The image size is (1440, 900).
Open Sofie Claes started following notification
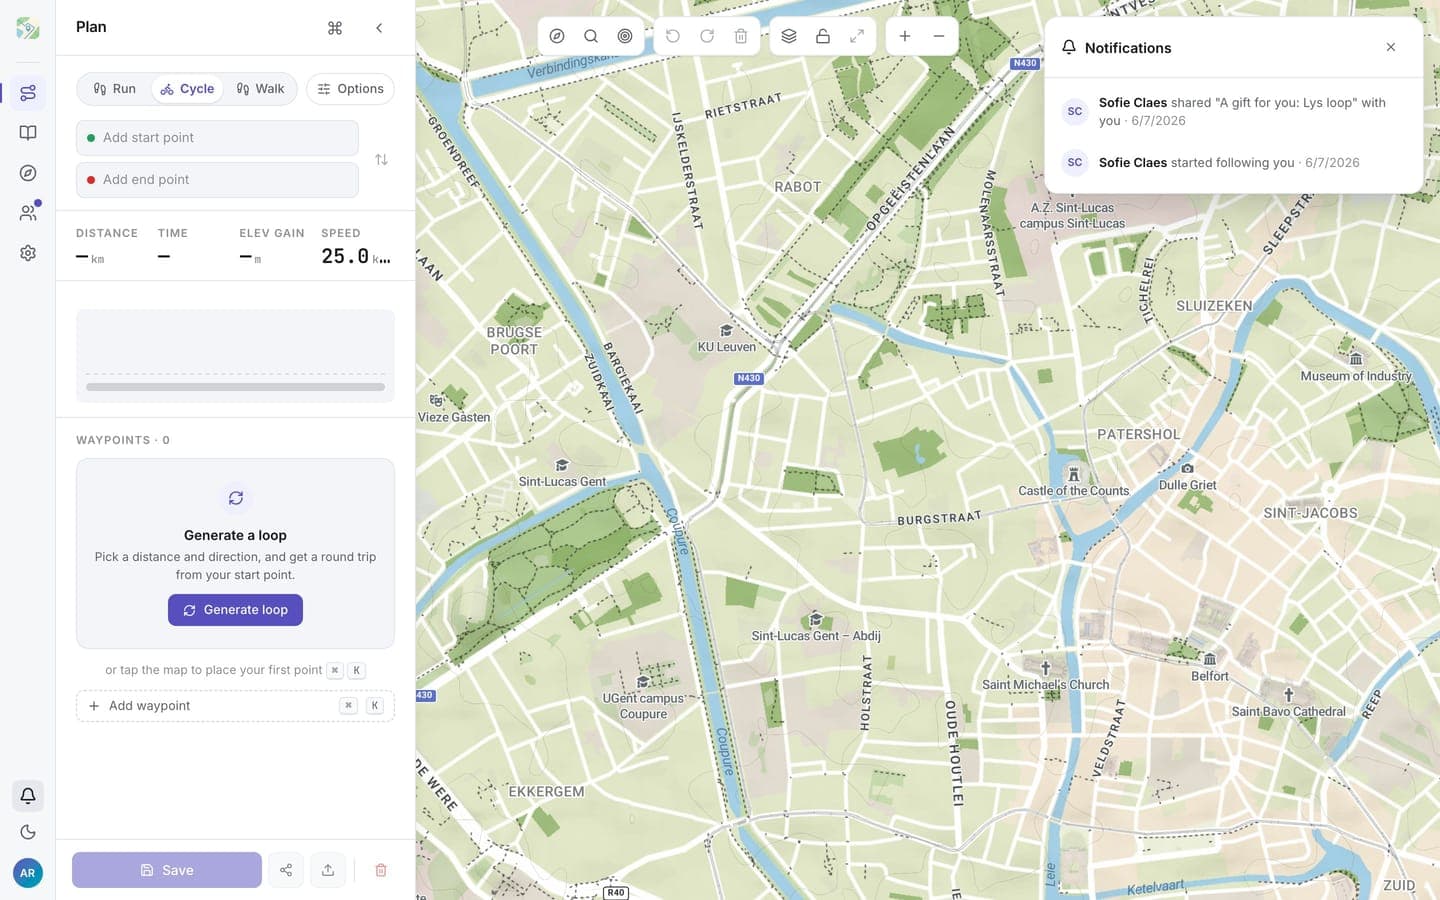(x=1234, y=162)
